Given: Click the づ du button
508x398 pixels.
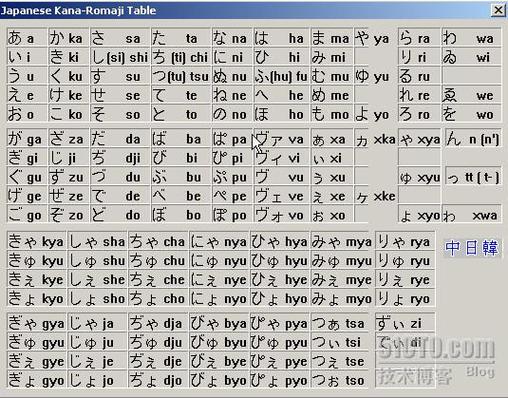Looking at the screenshot, I should (x=120, y=177).
